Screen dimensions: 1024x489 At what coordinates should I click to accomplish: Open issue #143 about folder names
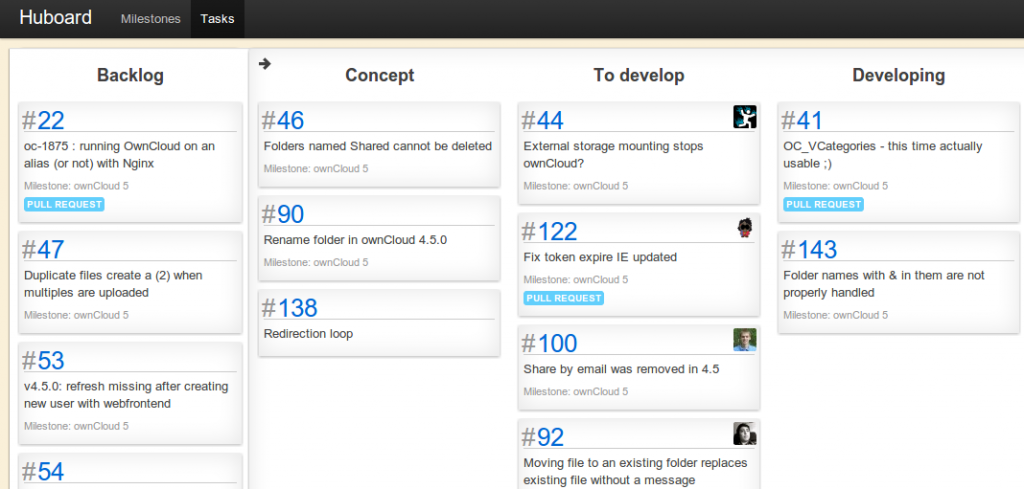(809, 249)
